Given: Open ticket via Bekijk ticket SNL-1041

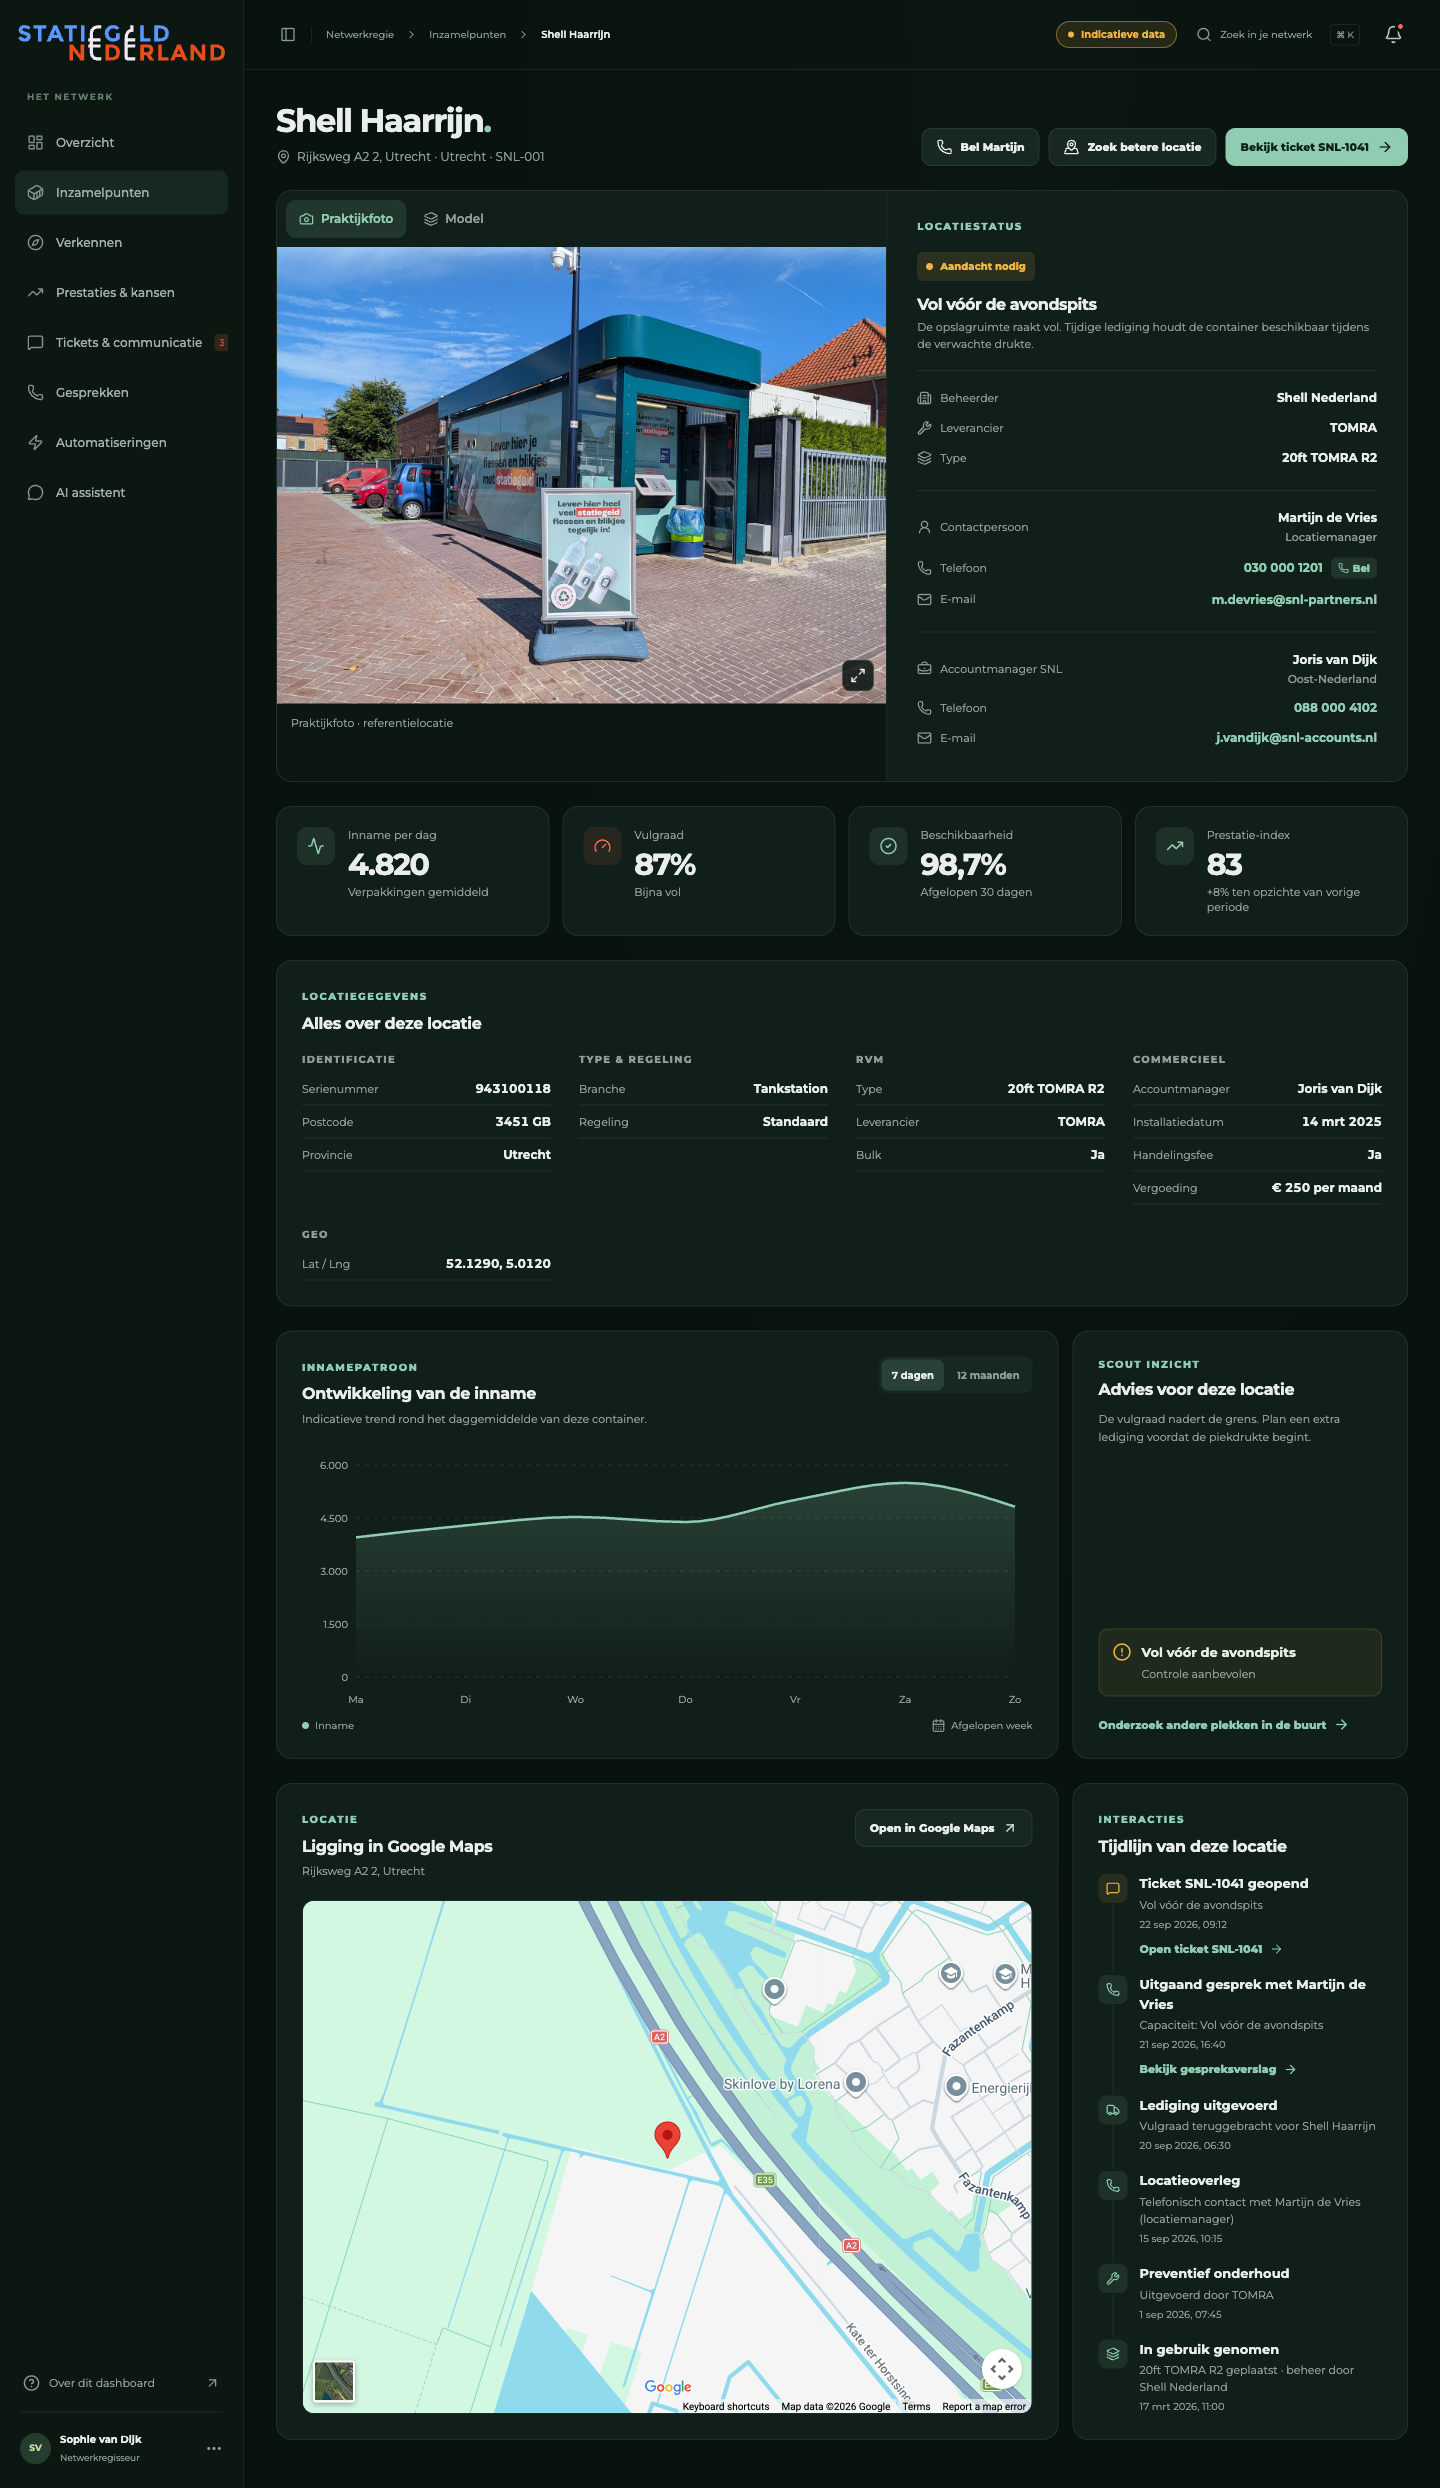Looking at the screenshot, I should coord(1316,147).
